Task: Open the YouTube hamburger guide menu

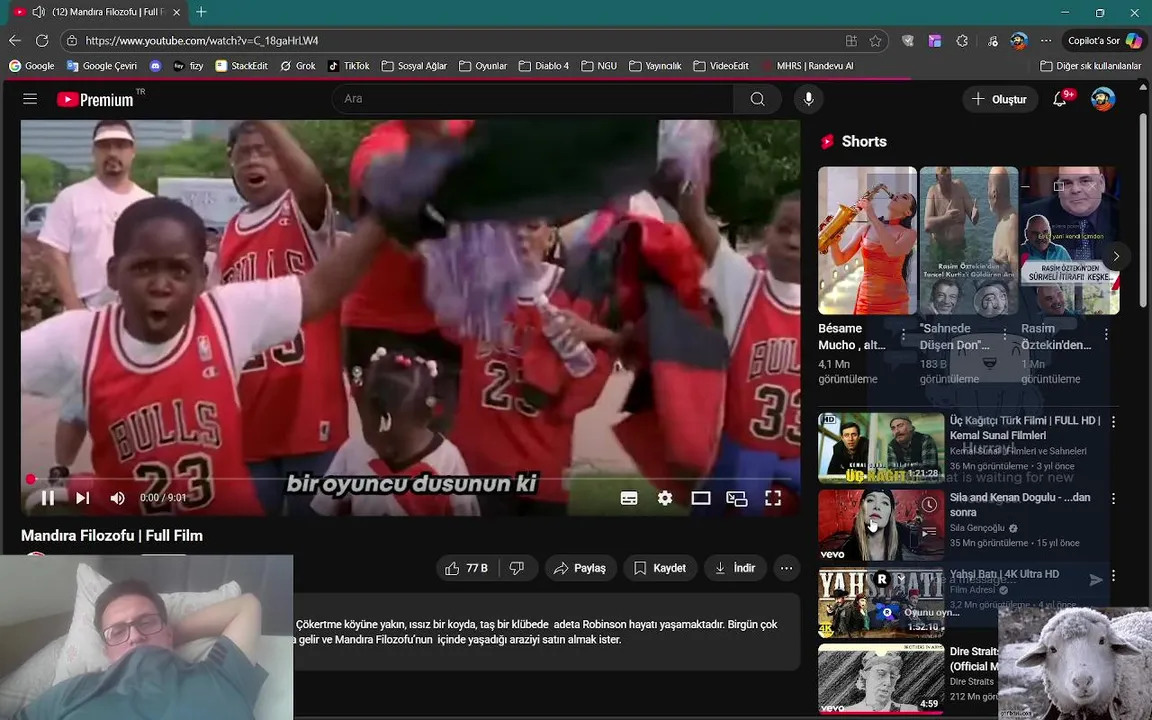Action: pos(29,98)
